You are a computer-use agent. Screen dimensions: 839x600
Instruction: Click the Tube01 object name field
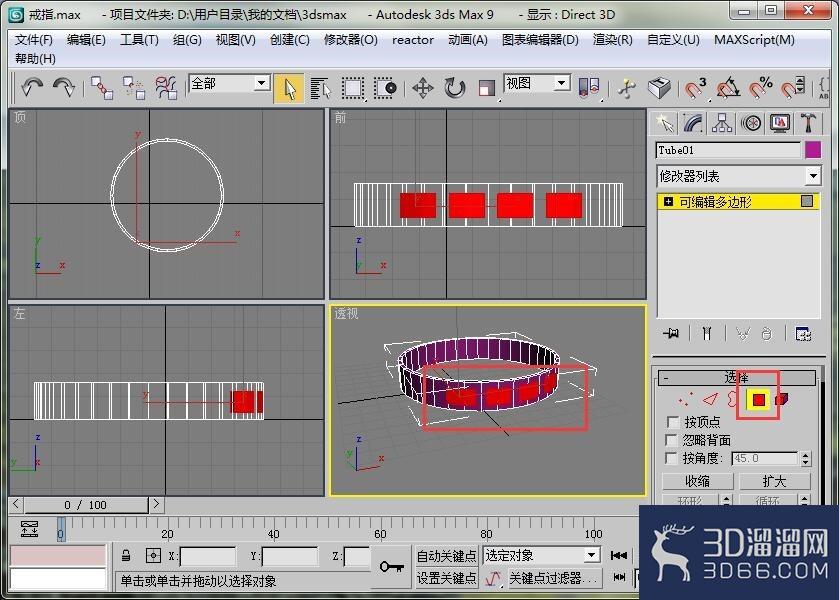pos(728,150)
